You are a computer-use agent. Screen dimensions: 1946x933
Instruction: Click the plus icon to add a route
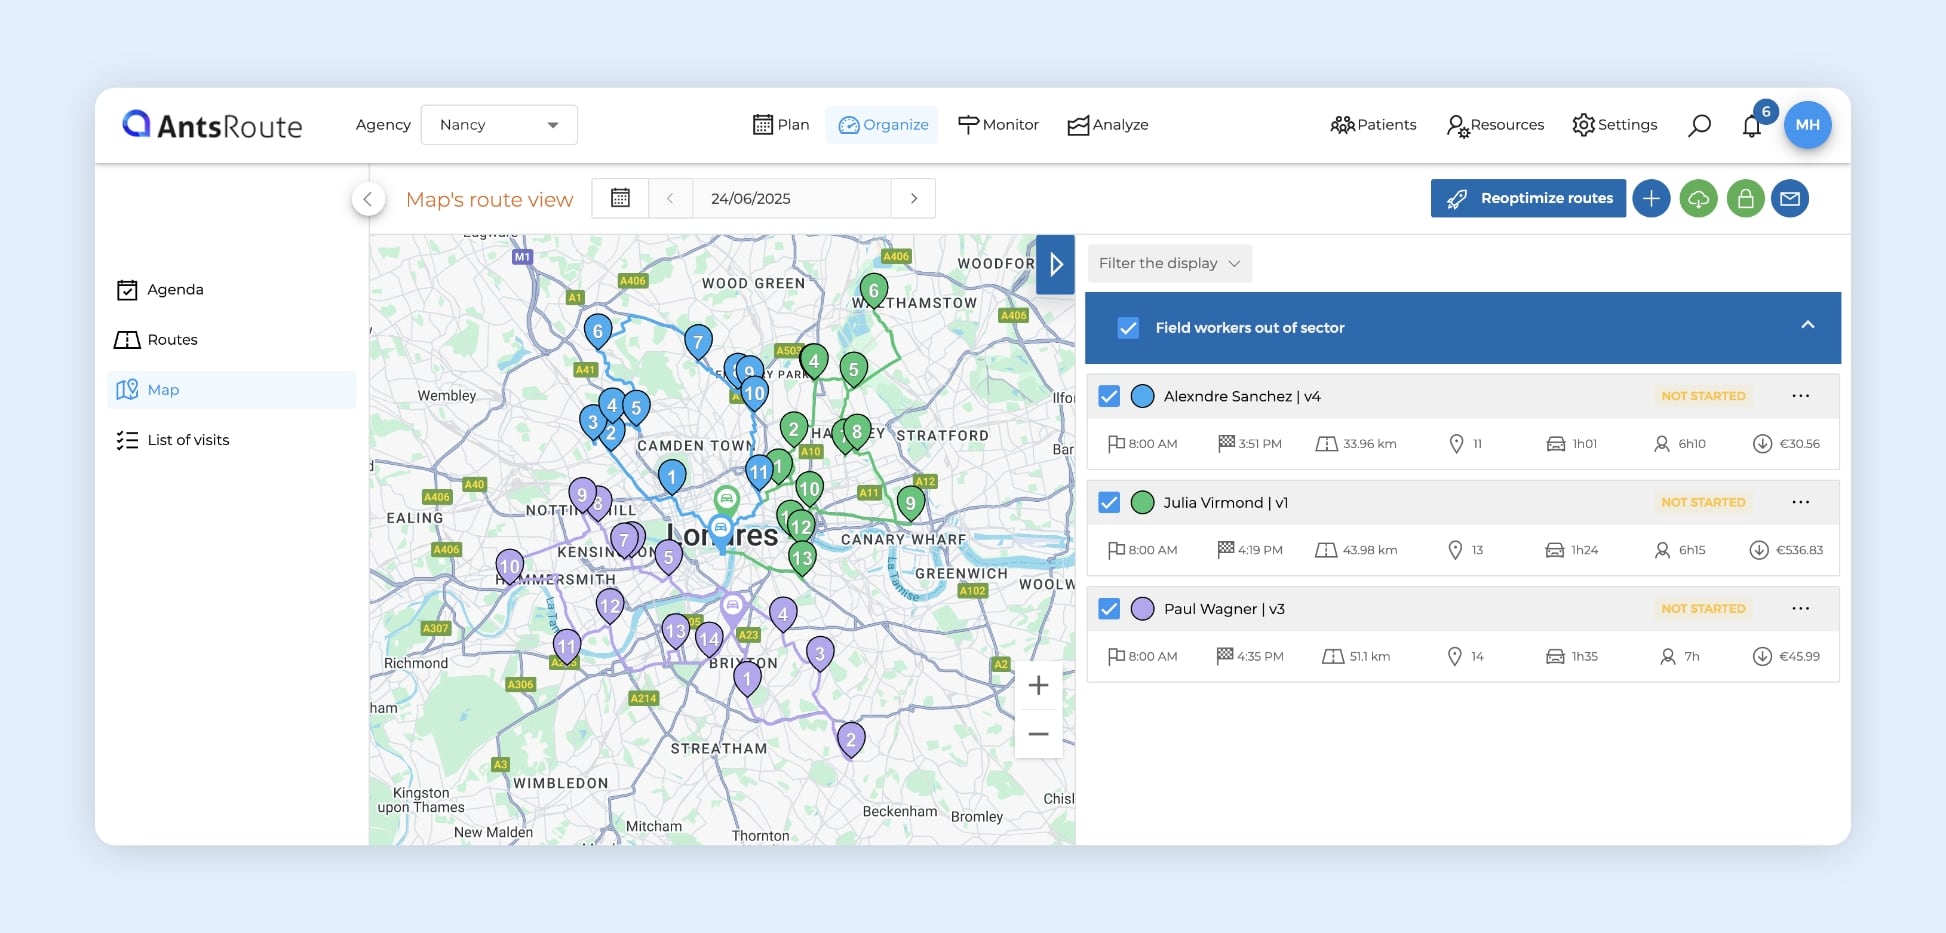point(1651,198)
